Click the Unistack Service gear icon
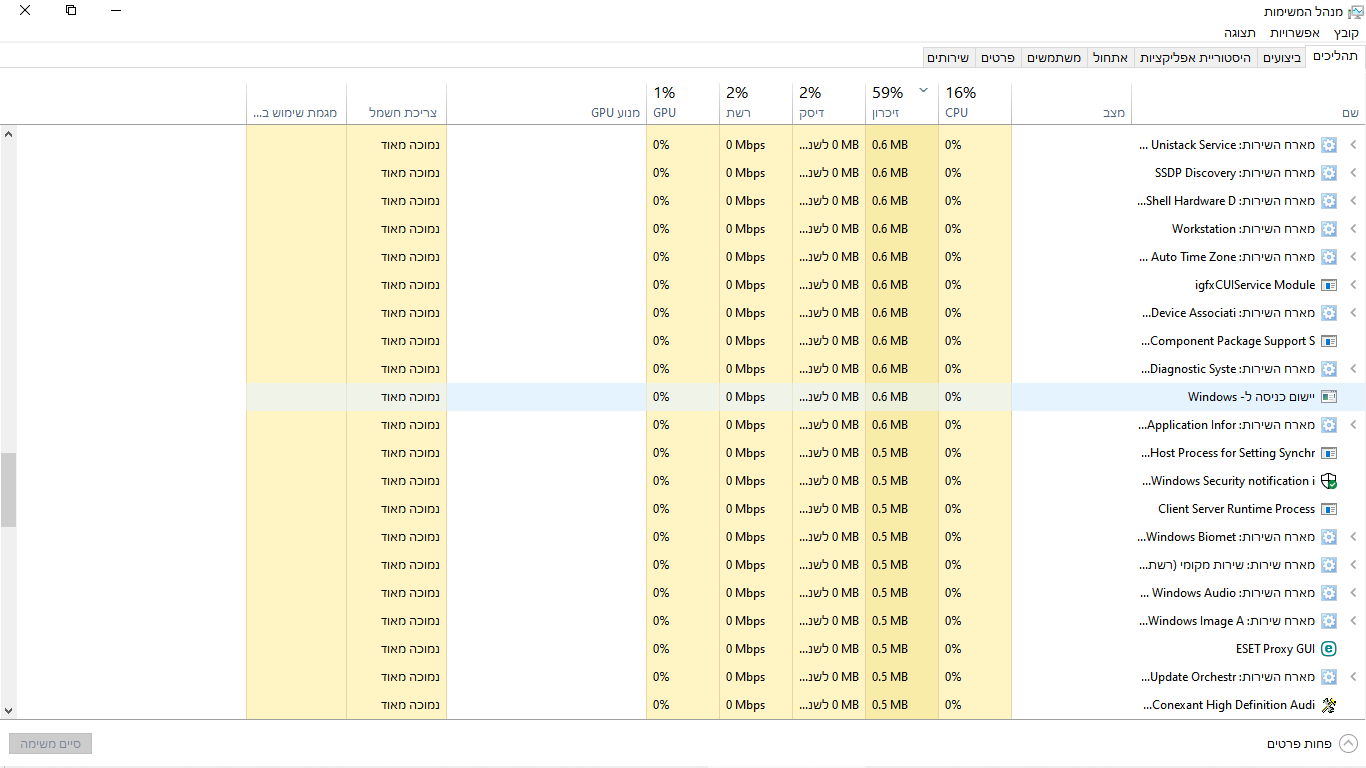The image size is (1366, 768). 1329,145
